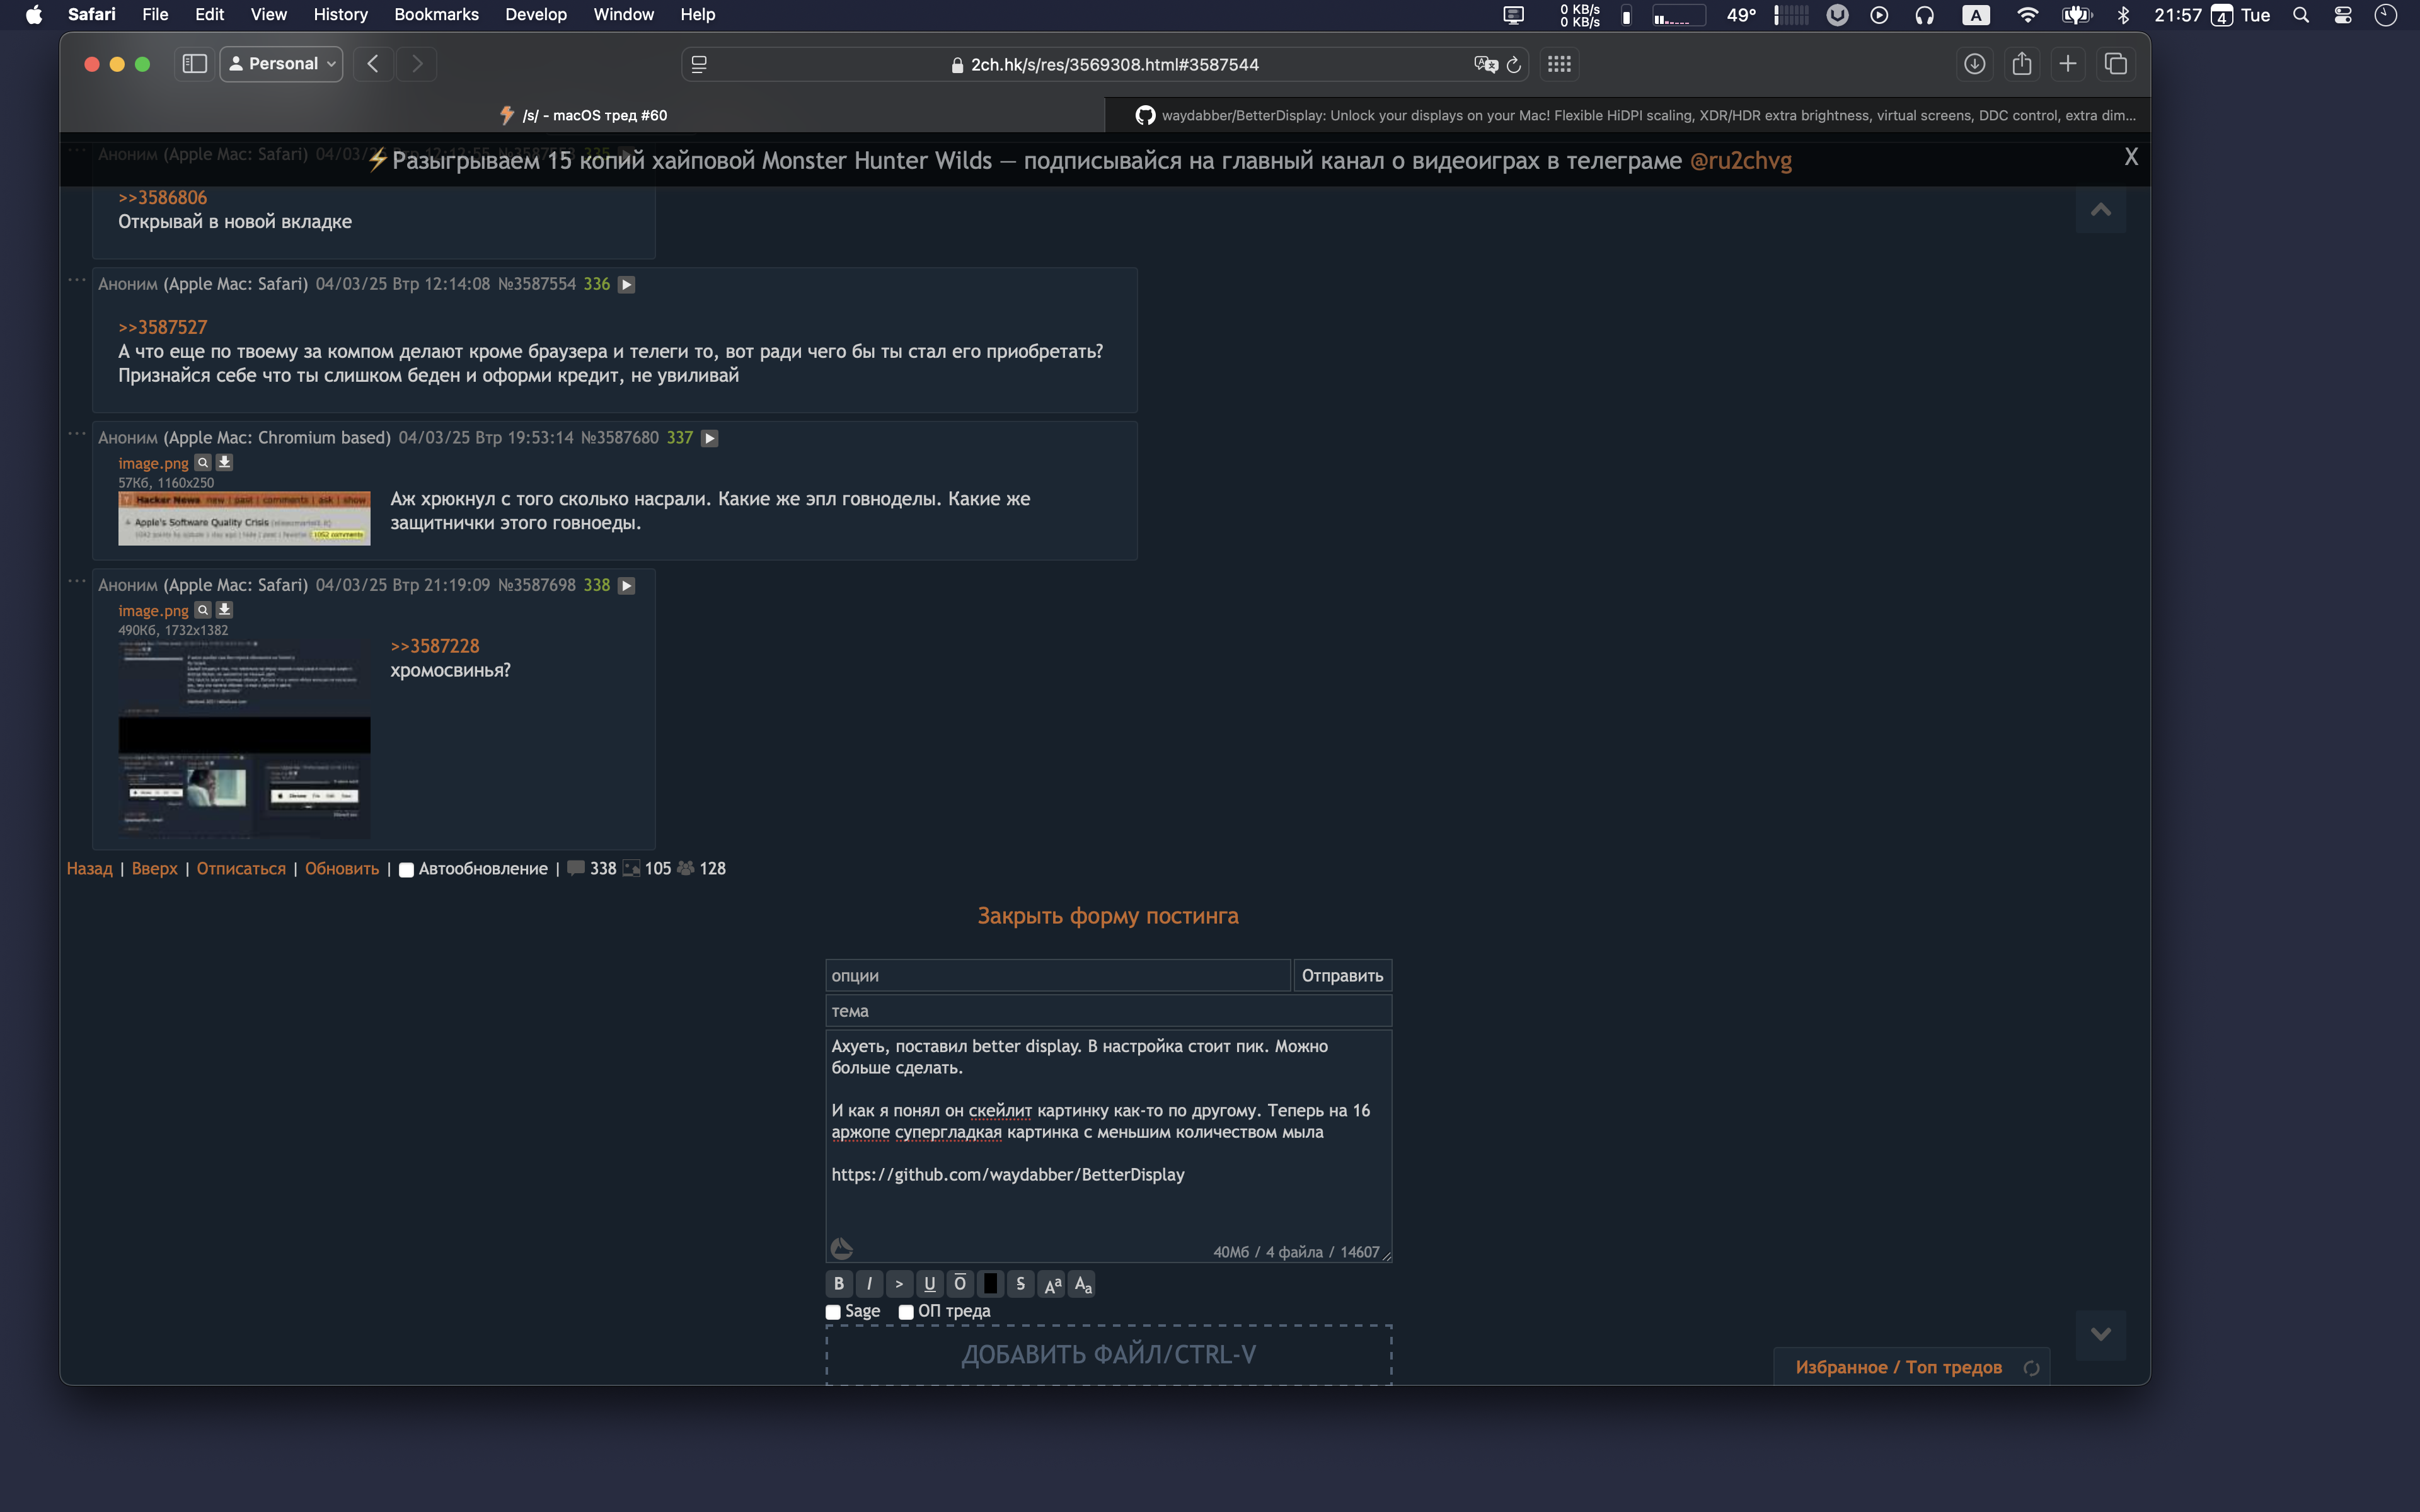Open the History menu
2420x1512 pixels.
[340, 15]
